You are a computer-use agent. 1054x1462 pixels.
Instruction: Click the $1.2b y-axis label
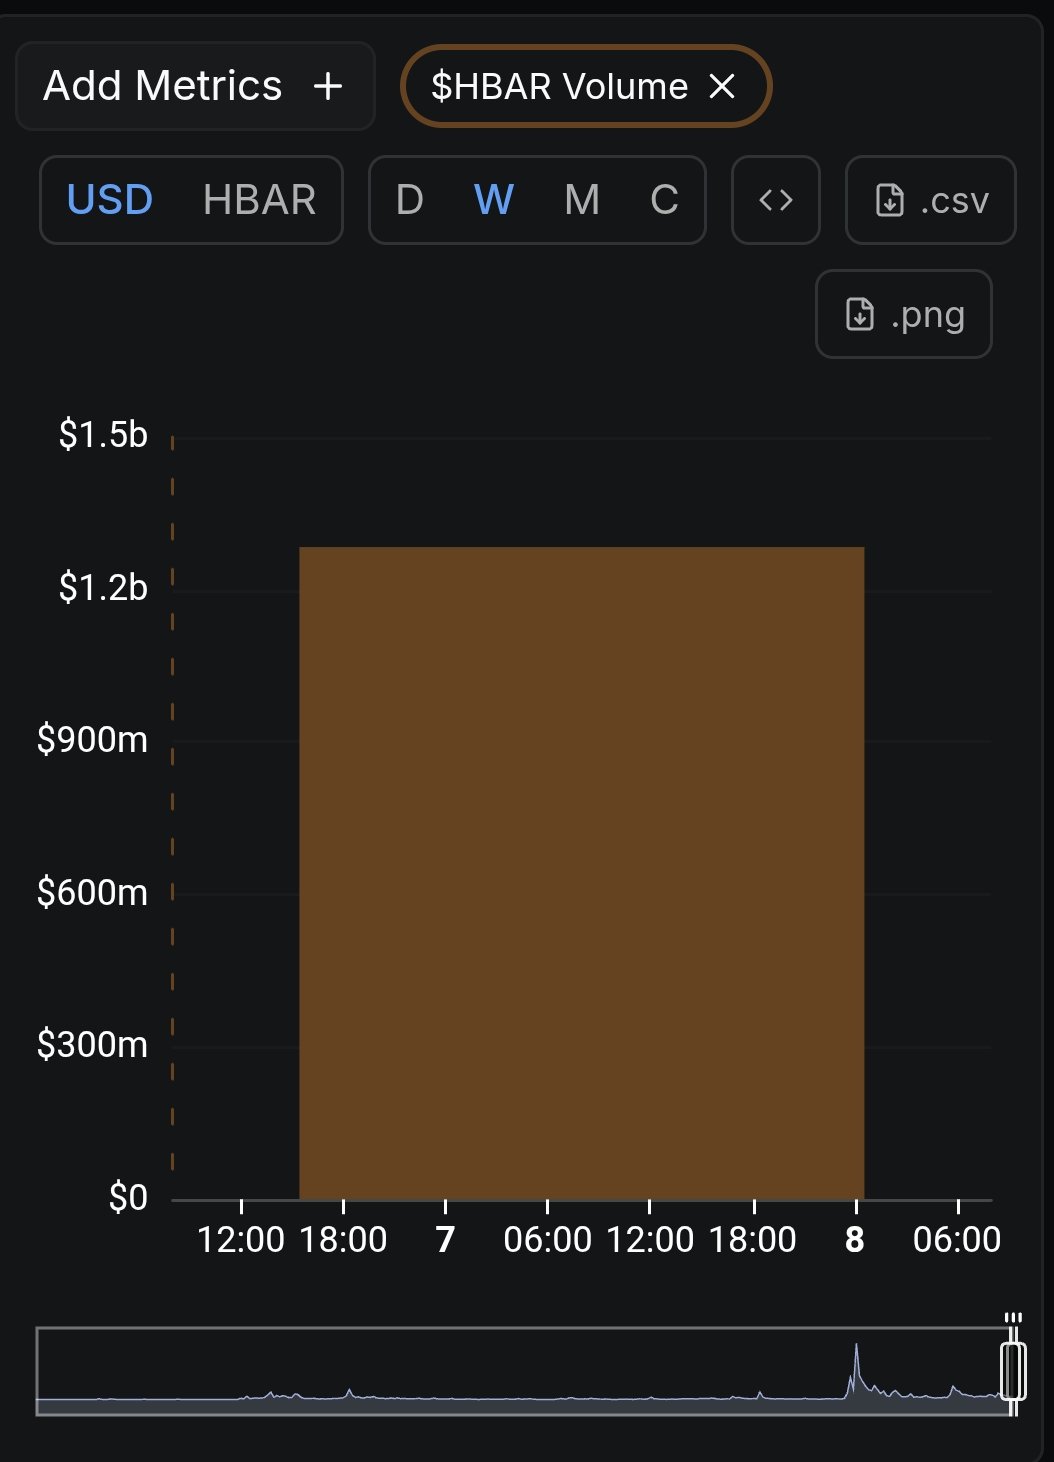[x=103, y=588]
